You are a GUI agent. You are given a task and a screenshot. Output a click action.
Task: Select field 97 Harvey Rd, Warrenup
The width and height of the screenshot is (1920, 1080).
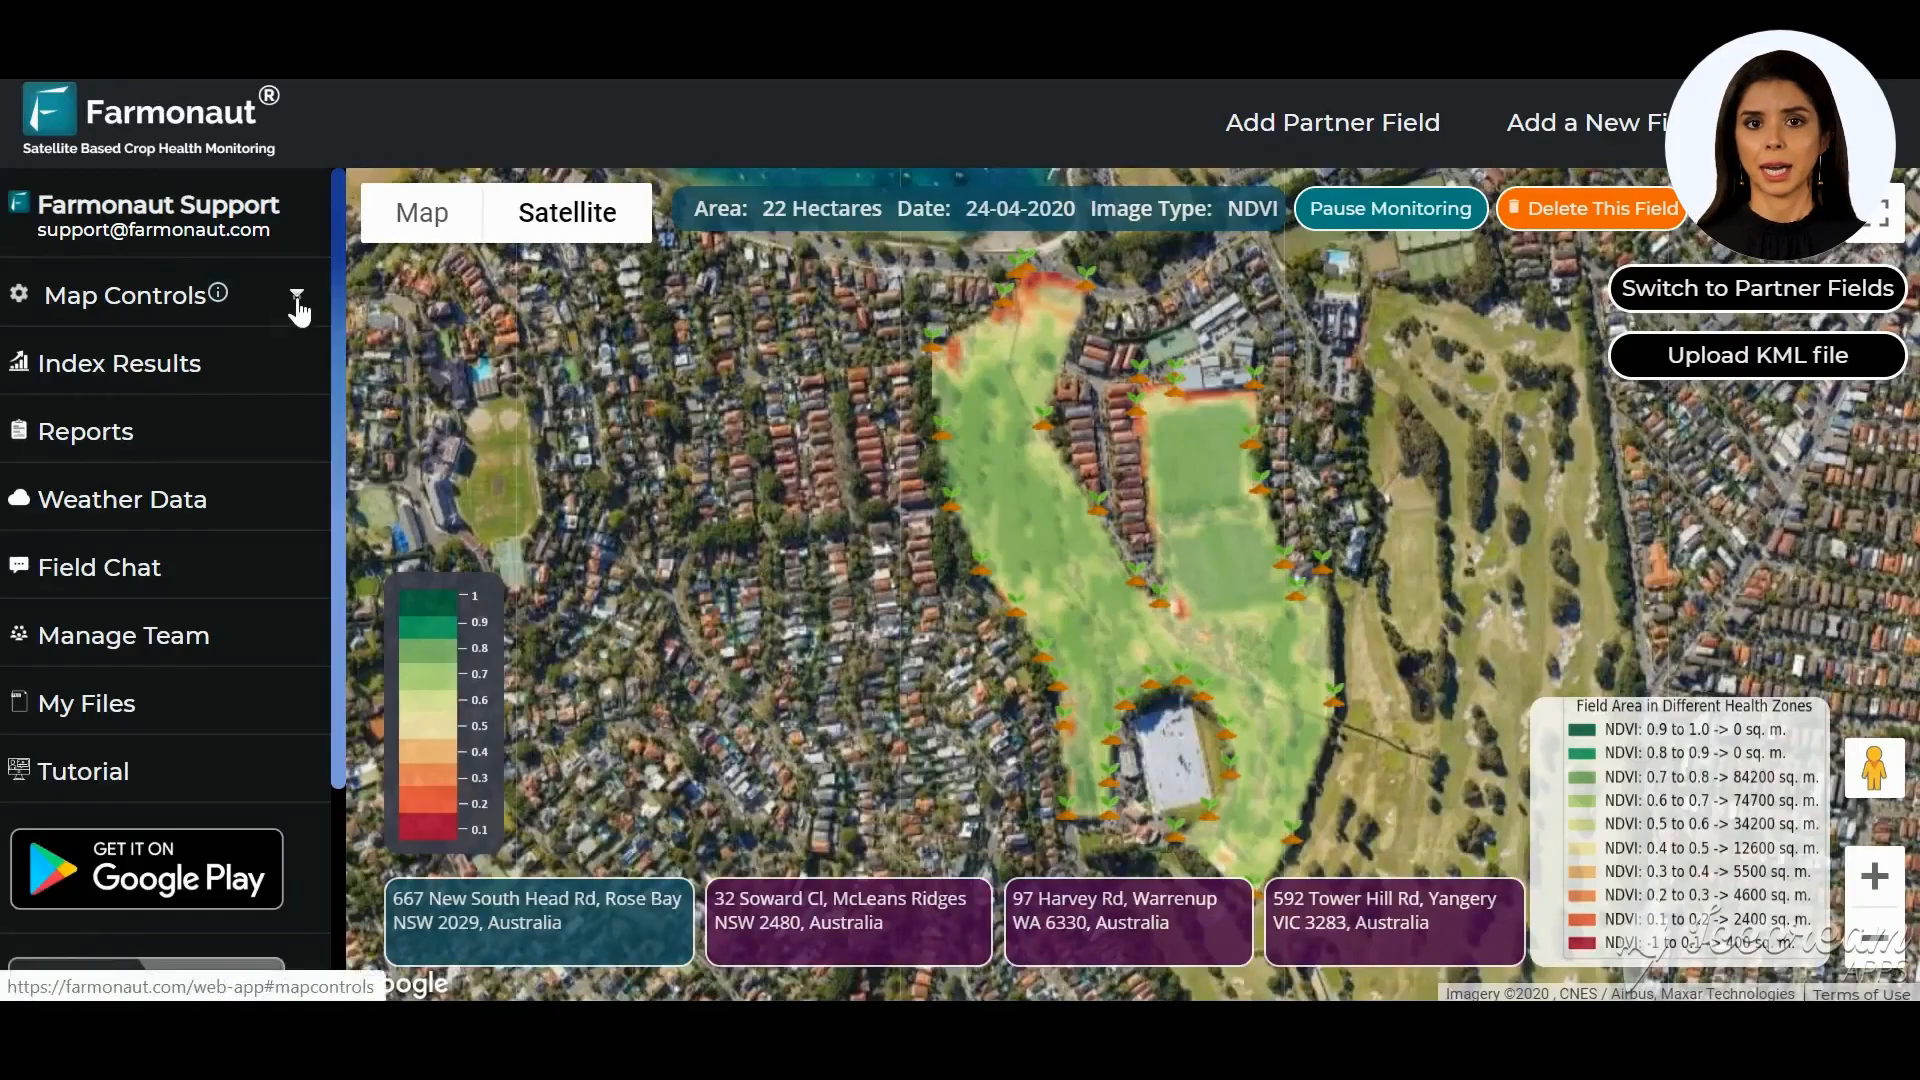pyautogui.click(x=1128, y=921)
